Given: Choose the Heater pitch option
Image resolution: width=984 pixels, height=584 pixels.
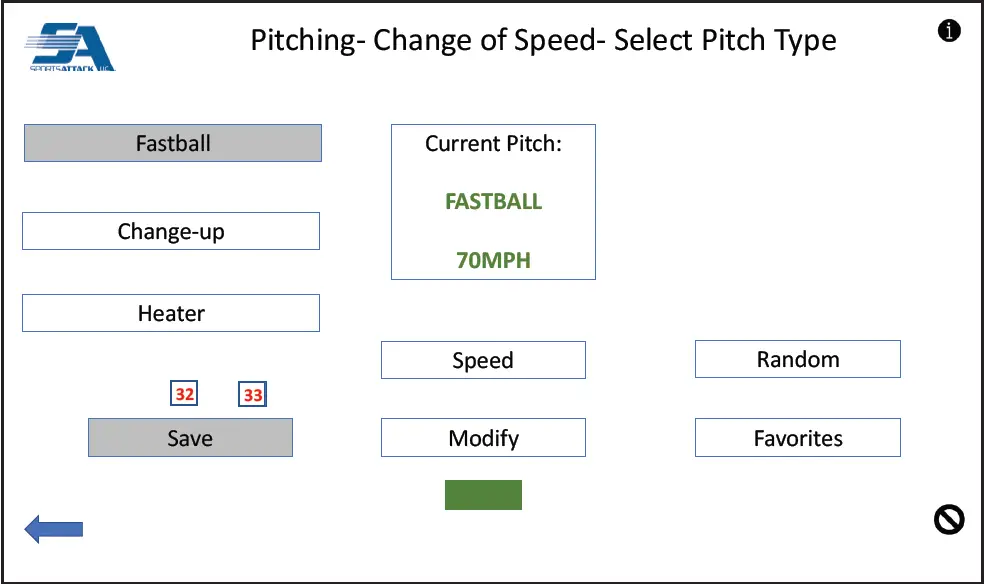Looking at the screenshot, I should 171,313.
